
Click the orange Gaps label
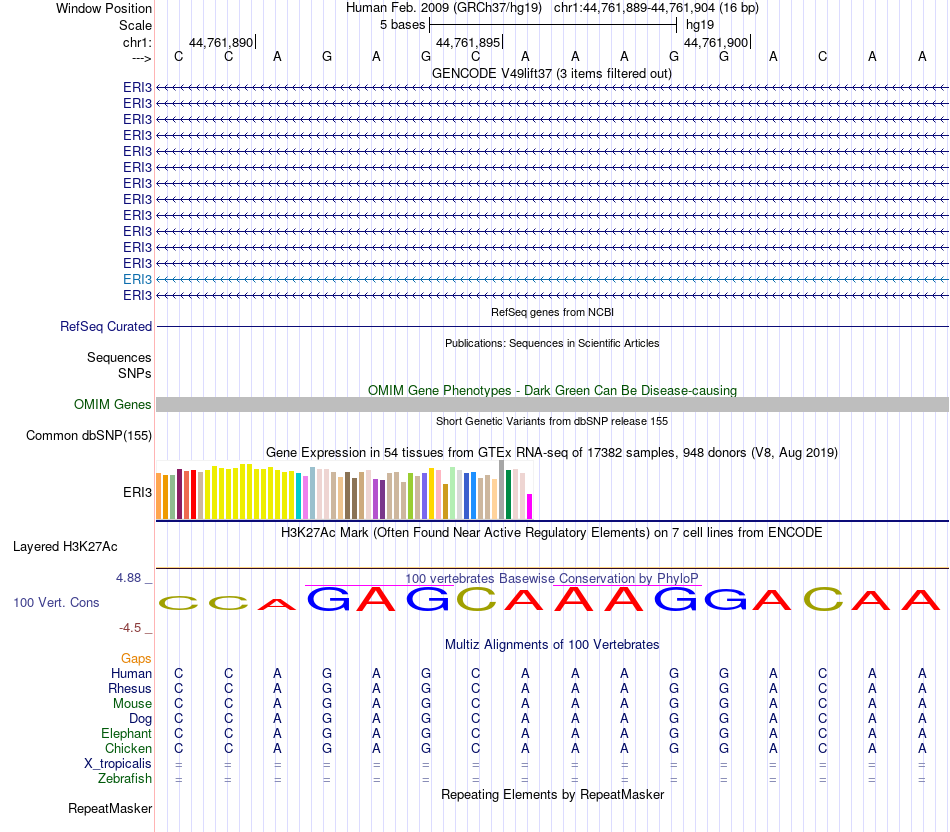[x=136, y=659]
